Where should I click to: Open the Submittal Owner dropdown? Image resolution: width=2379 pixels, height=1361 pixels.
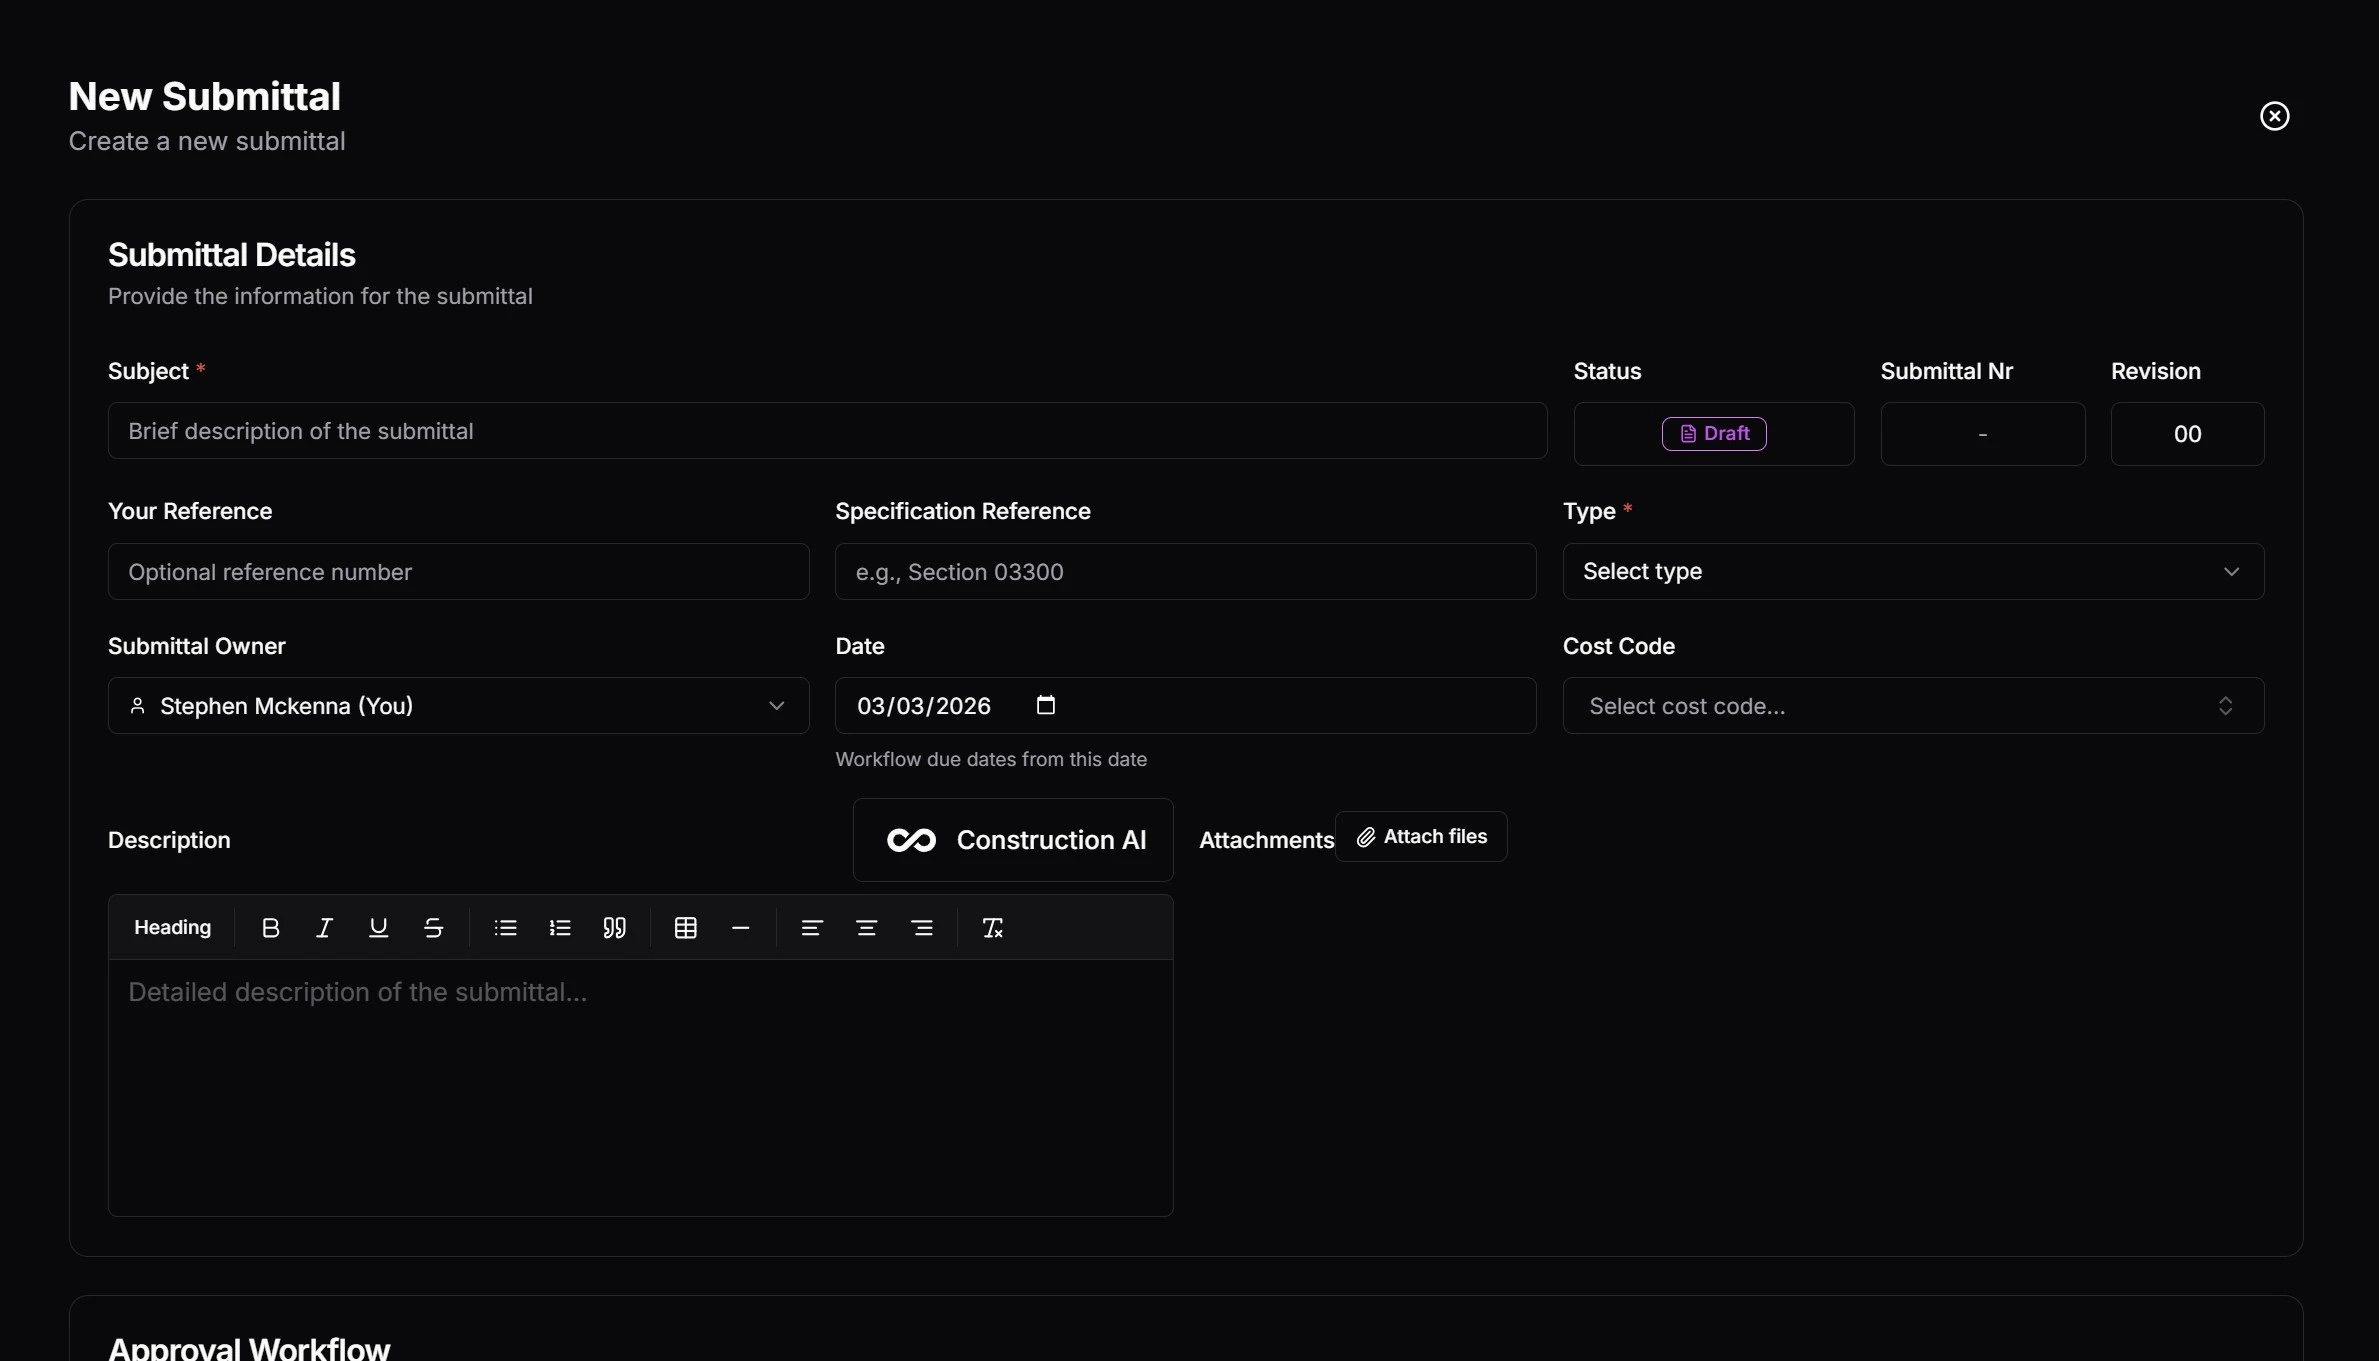pyautogui.click(x=457, y=705)
